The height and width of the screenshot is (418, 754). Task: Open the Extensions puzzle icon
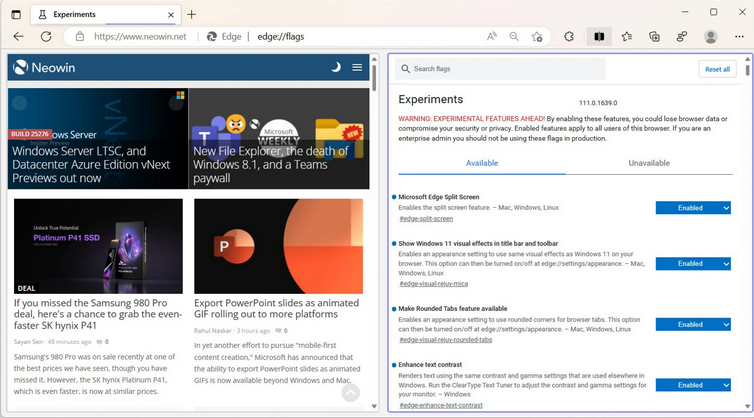[x=569, y=36]
